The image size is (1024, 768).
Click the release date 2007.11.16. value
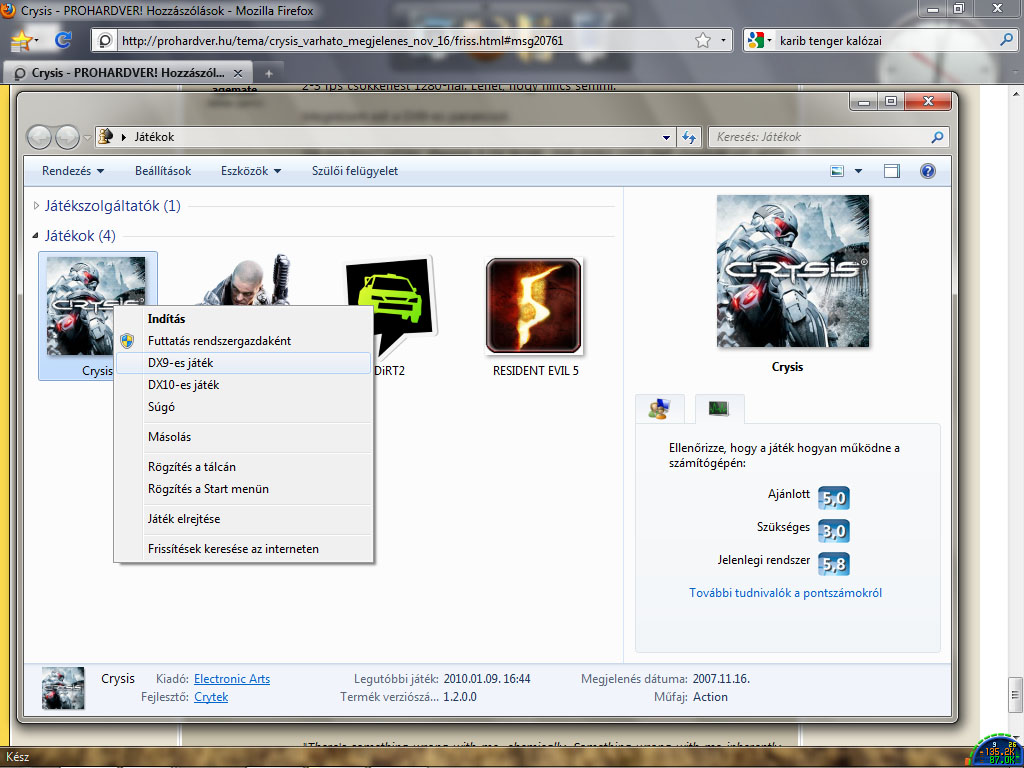coord(721,679)
